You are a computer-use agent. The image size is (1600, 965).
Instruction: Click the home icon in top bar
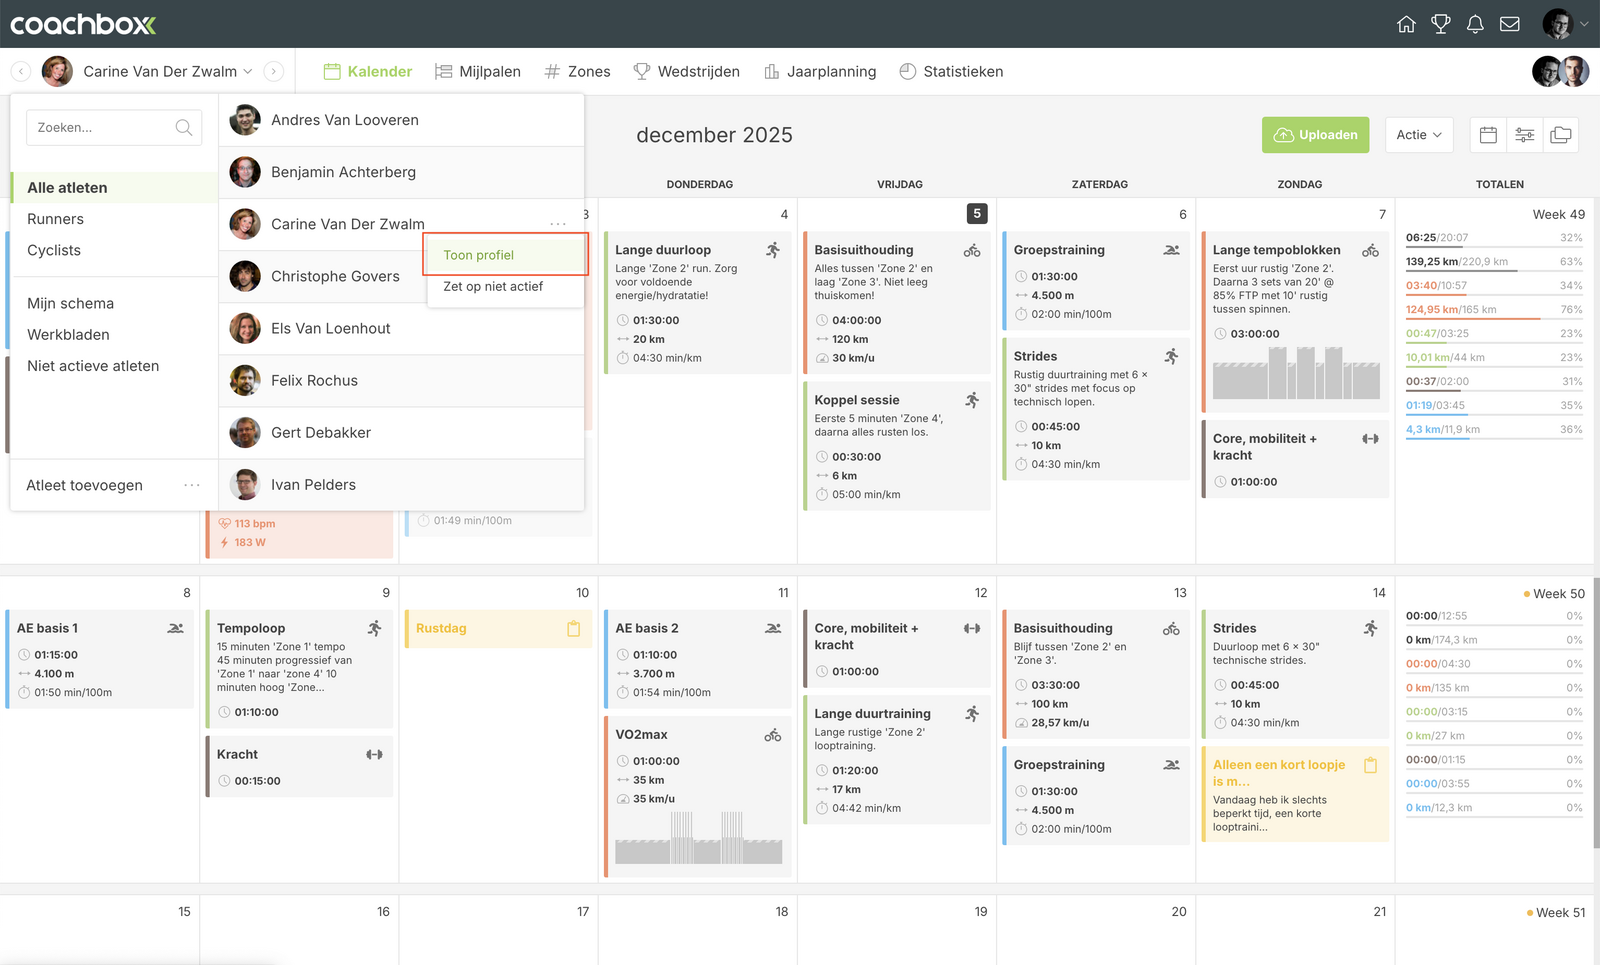click(x=1406, y=24)
